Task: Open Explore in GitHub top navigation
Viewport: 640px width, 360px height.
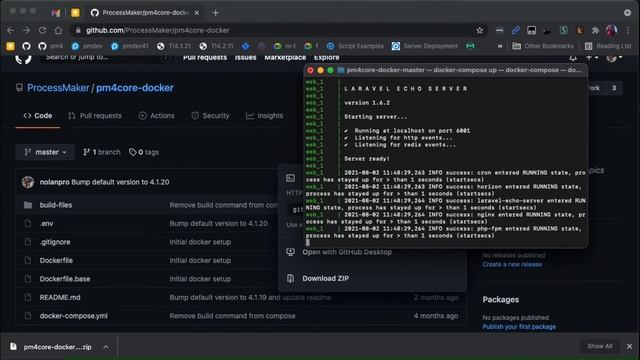Action: pos(327,58)
